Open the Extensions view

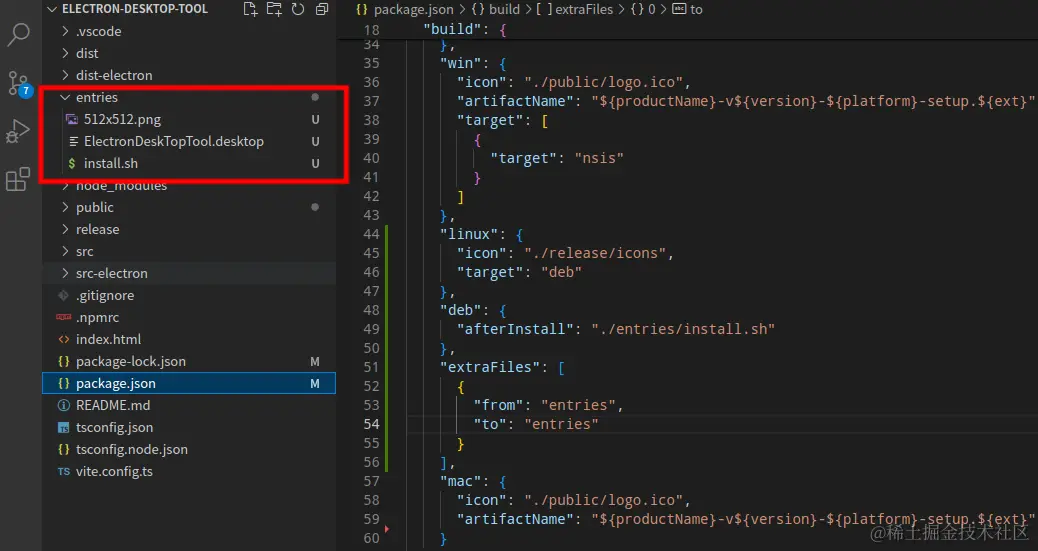(x=18, y=179)
